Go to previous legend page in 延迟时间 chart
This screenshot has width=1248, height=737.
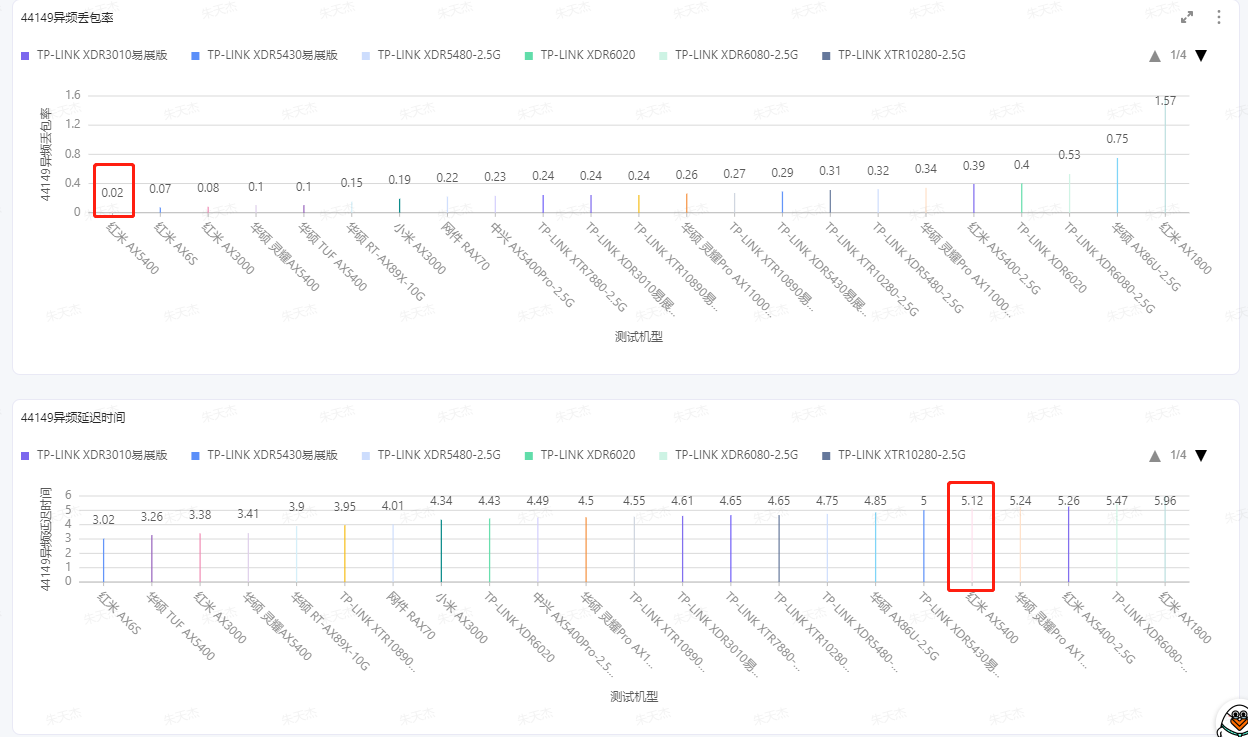1155,455
